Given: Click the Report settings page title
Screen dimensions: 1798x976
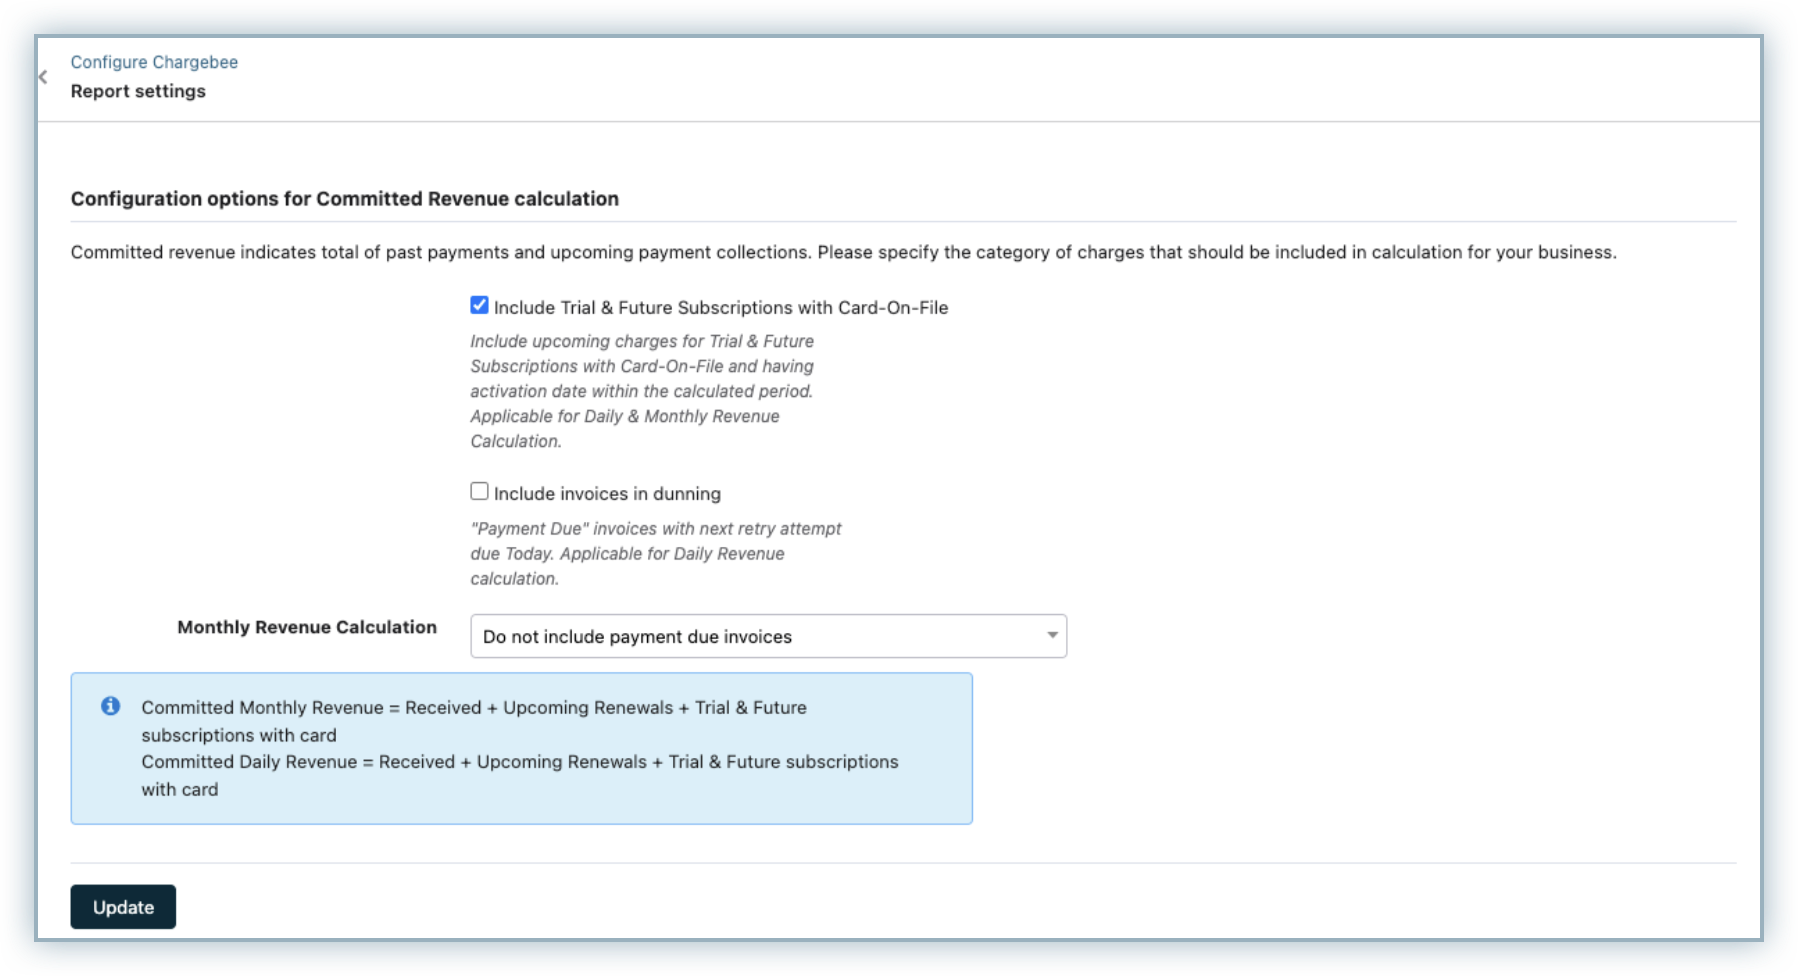Looking at the screenshot, I should tap(138, 91).
